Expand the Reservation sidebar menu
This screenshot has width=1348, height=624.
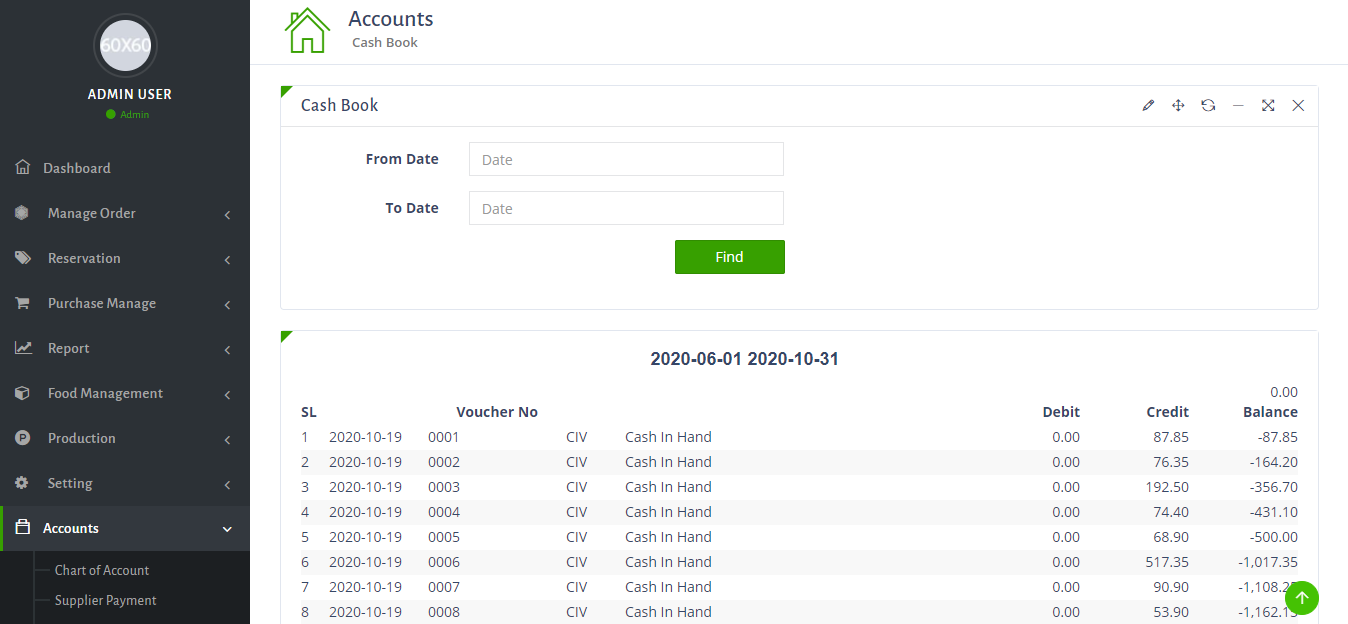click(84, 258)
